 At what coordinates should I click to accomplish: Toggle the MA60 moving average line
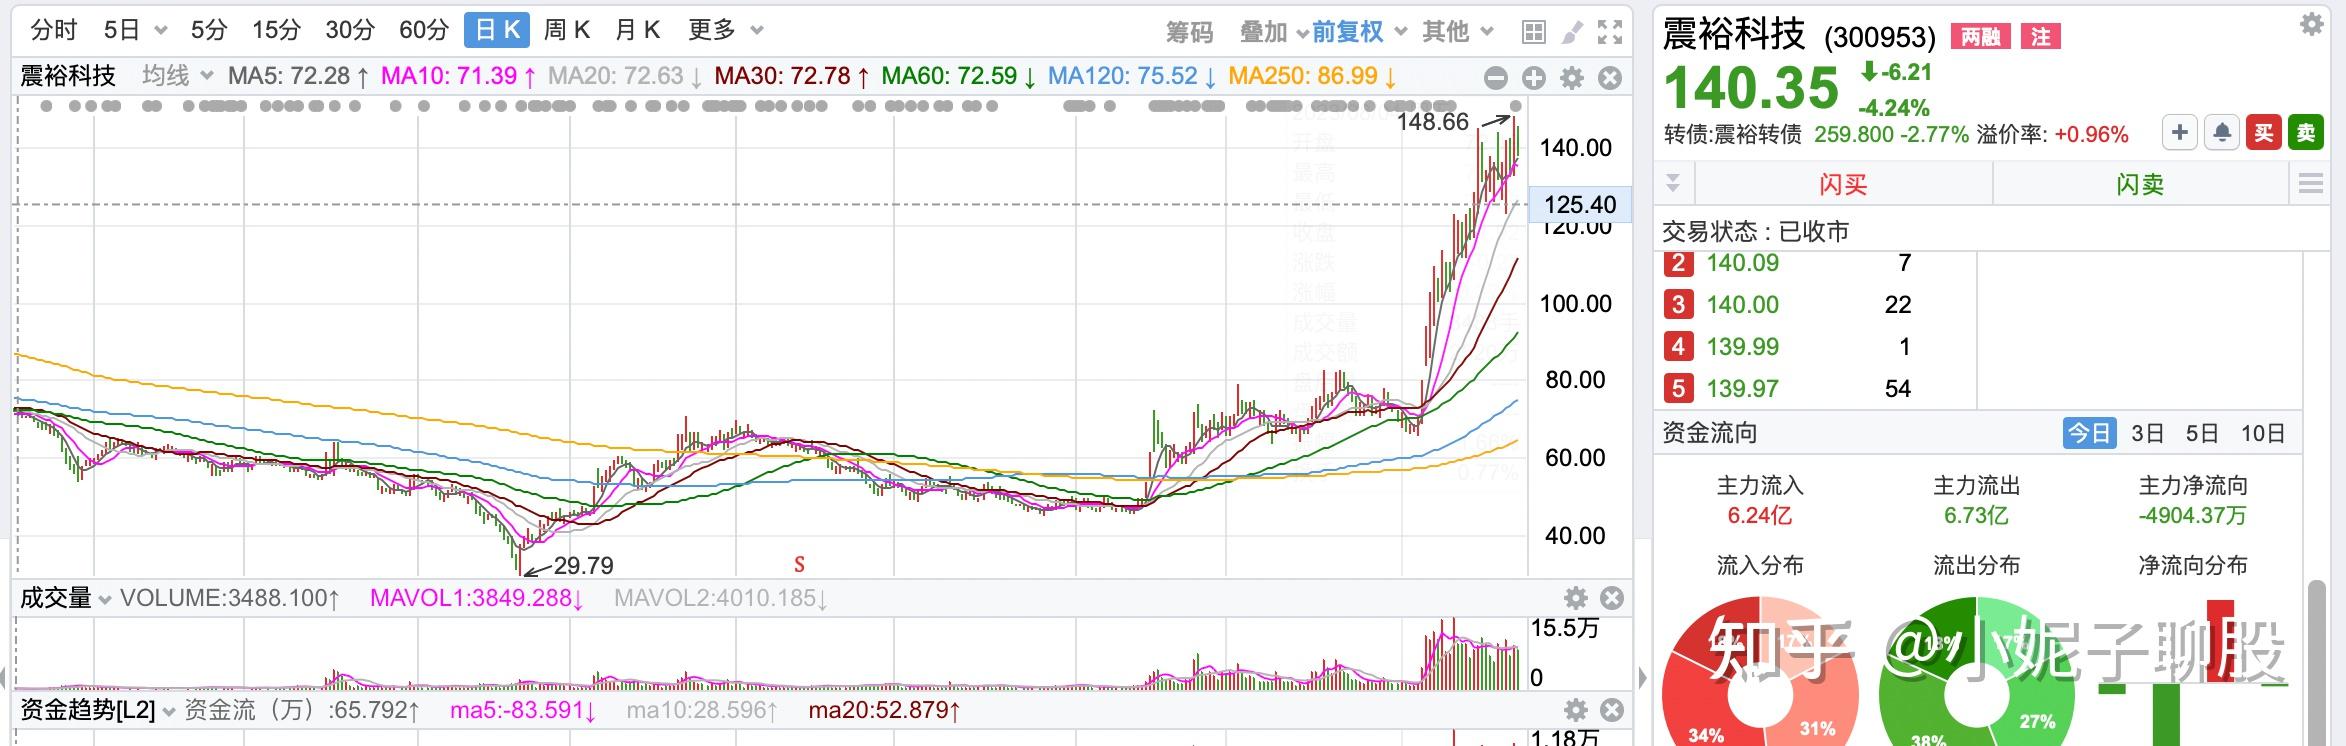click(x=959, y=76)
